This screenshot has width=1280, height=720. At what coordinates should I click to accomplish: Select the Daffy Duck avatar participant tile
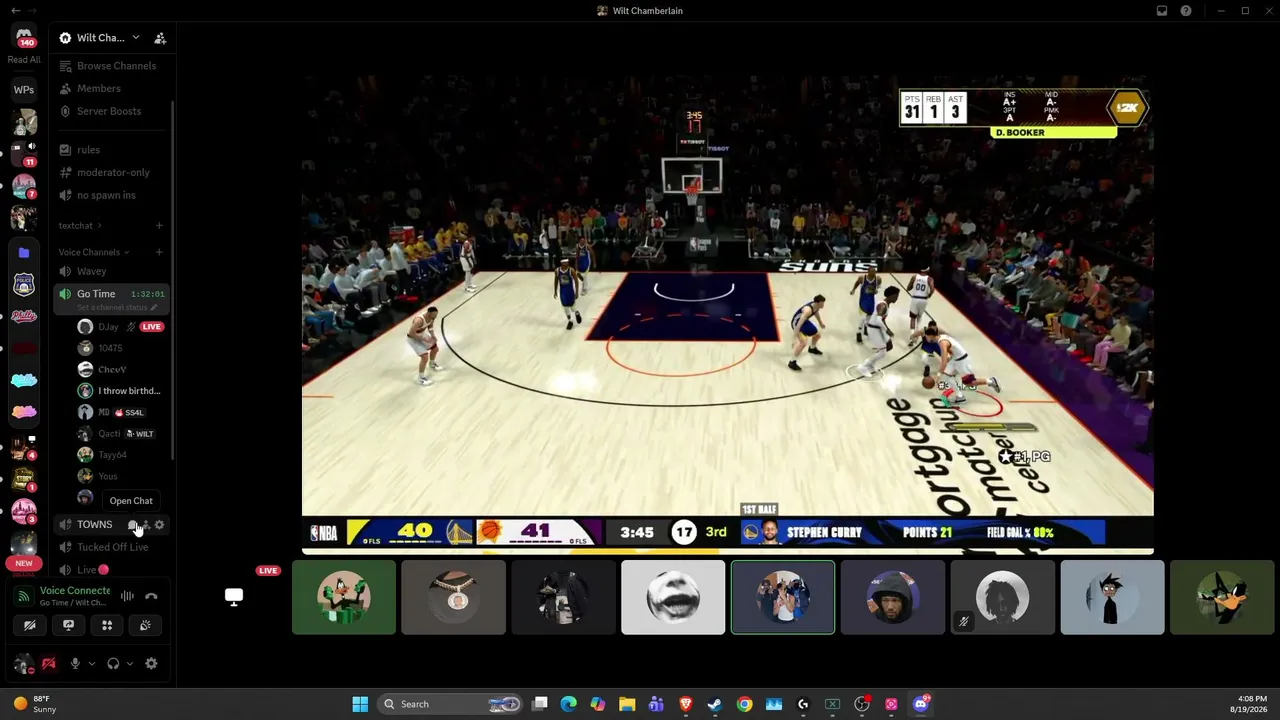point(344,598)
